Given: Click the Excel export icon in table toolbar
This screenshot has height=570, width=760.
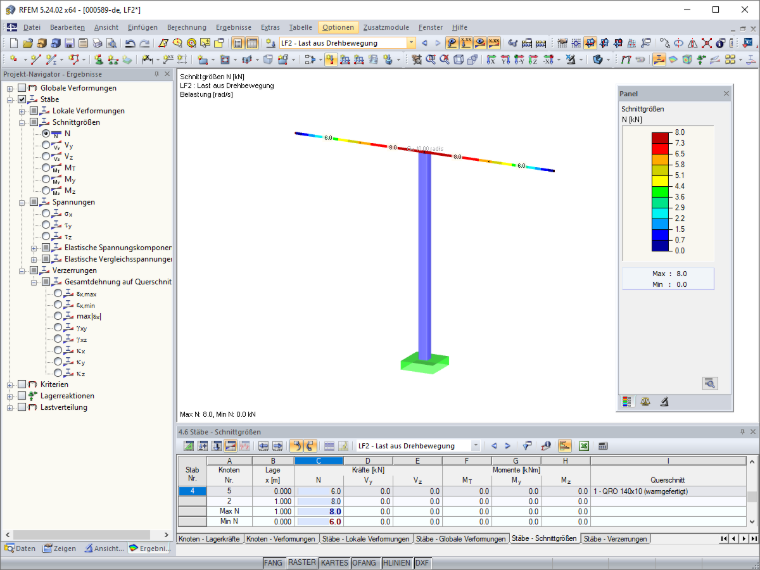Looking at the screenshot, I should pyautogui.click(x=584, y=446).
